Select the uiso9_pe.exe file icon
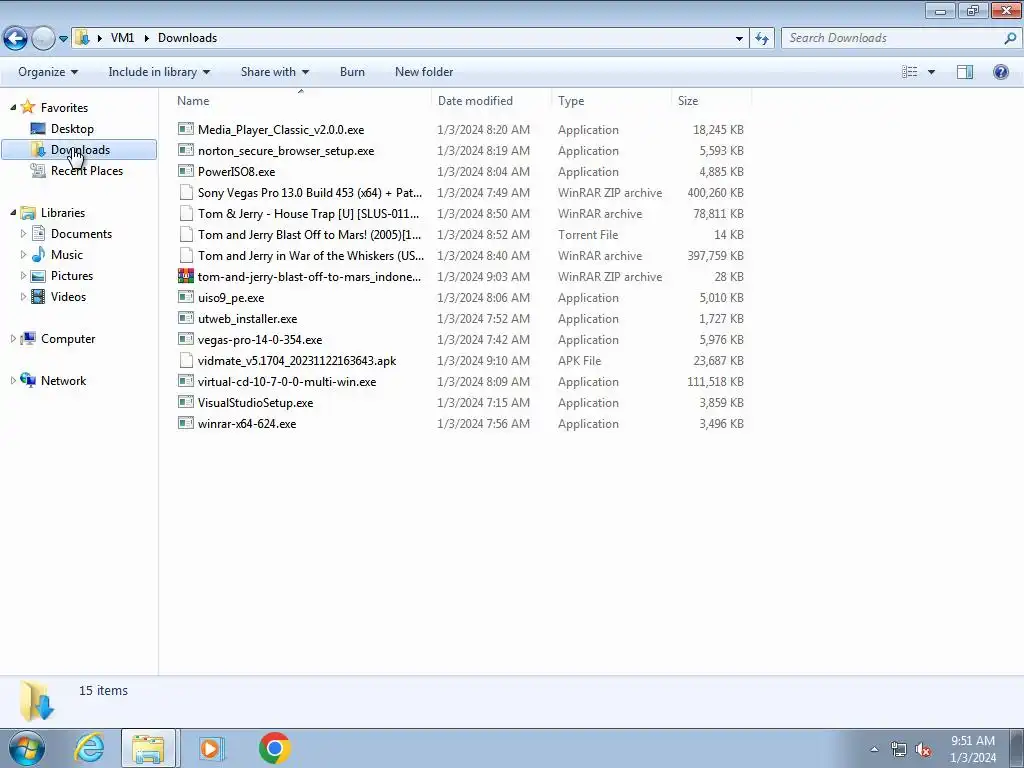 [186, 297]
